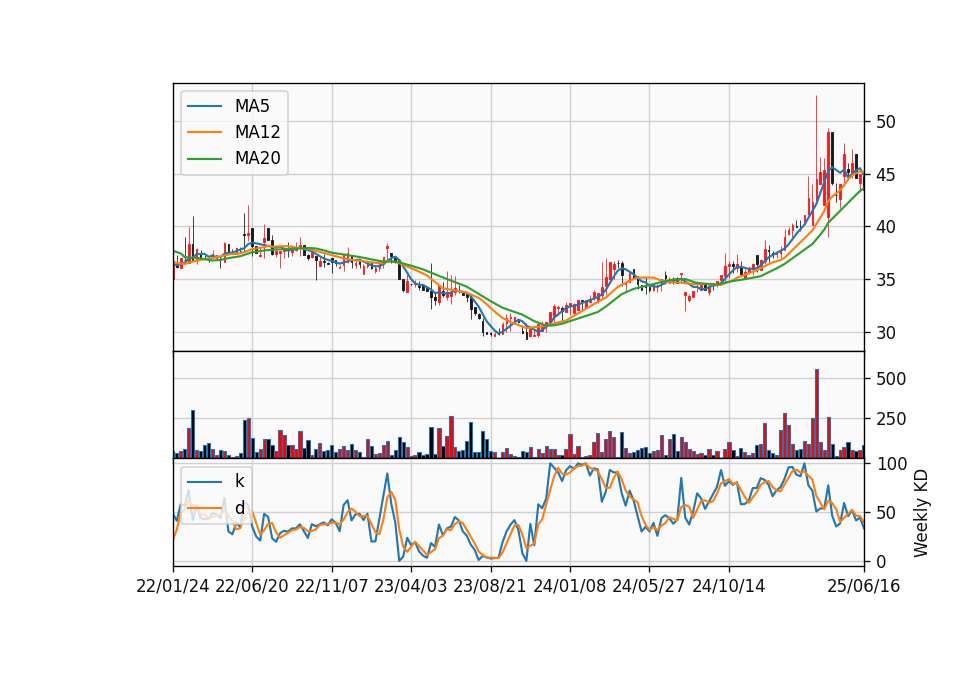Click the price axis label 40
Viewport: 960px width, 690px height.
click(885, 227)
